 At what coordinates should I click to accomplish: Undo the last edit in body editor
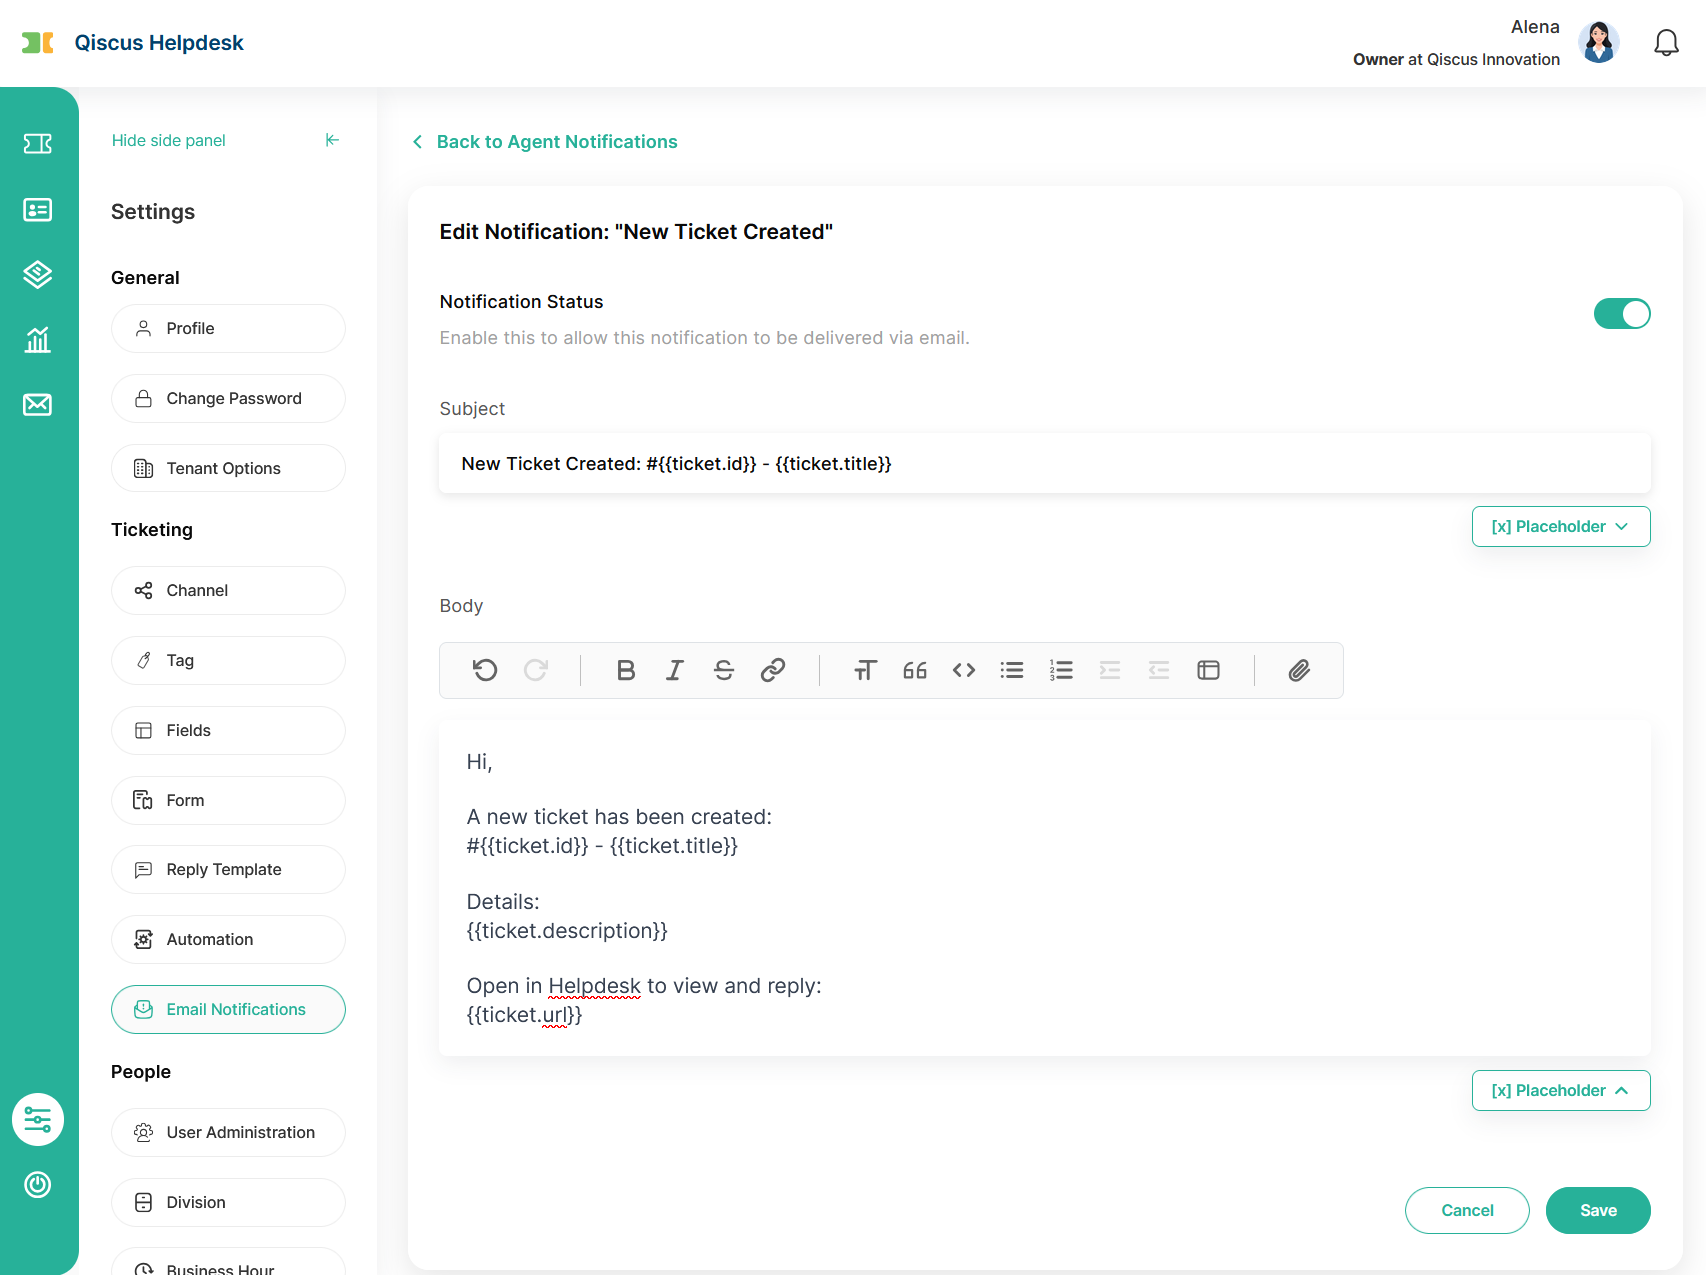pos(485,670)
